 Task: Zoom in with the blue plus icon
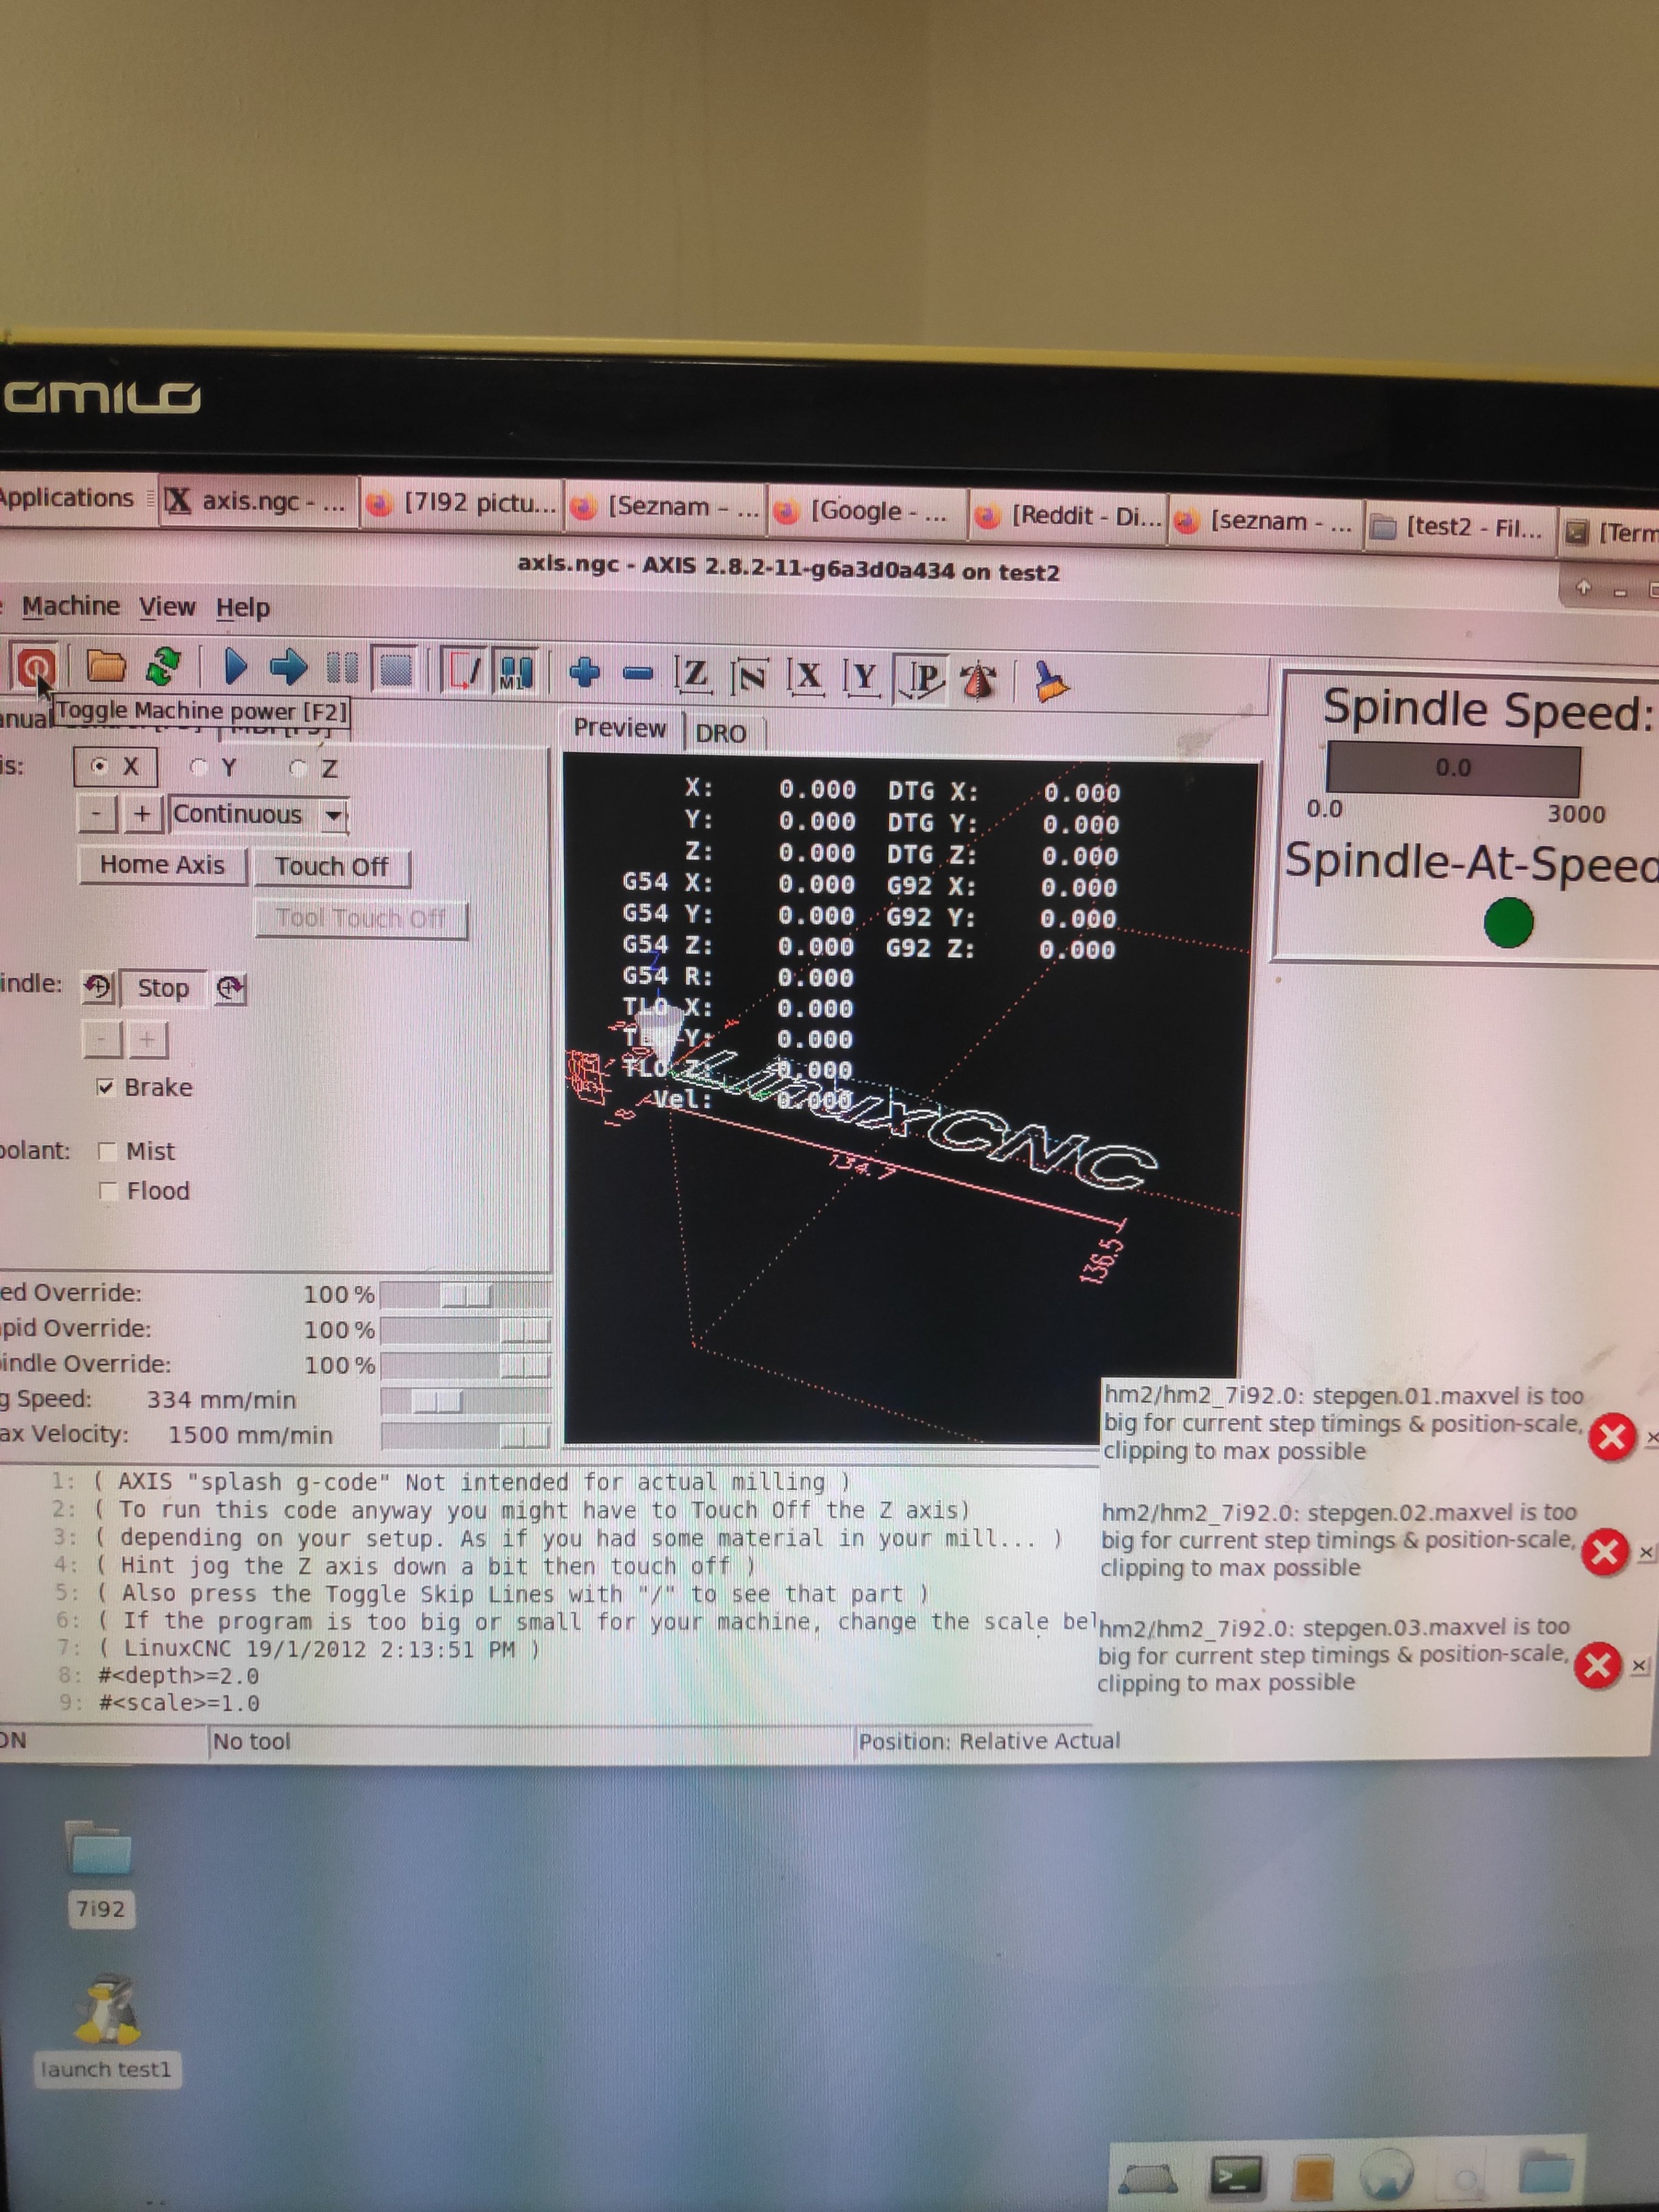[x=585, y=672]
